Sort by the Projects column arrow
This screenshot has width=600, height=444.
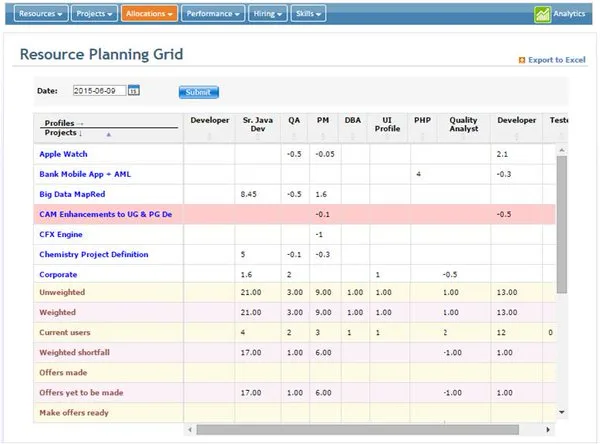coord(109,134)
